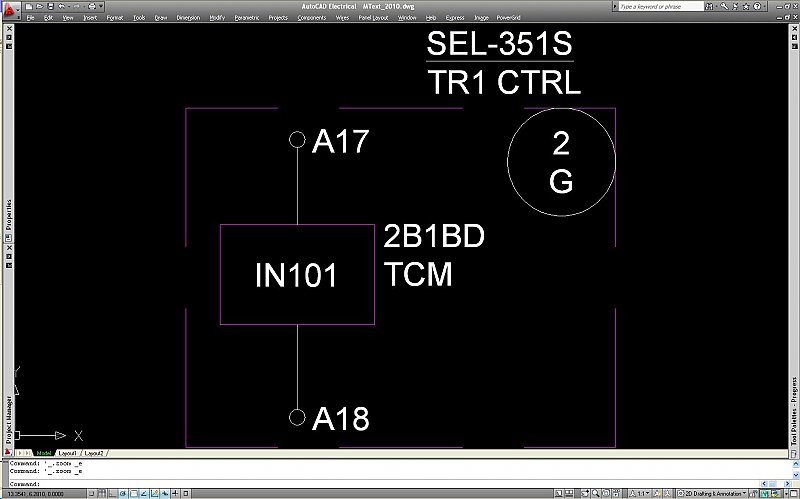Click the Undo arrow icon

tap(61, 6)
